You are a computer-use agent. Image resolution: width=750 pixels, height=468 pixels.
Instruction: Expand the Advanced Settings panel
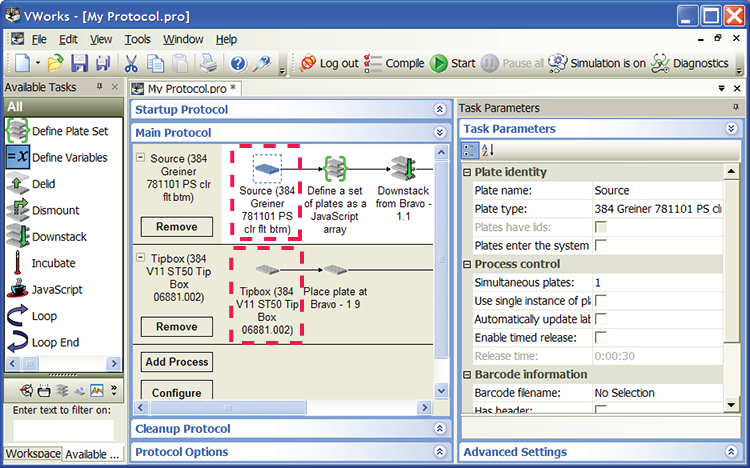coord(731,453)
